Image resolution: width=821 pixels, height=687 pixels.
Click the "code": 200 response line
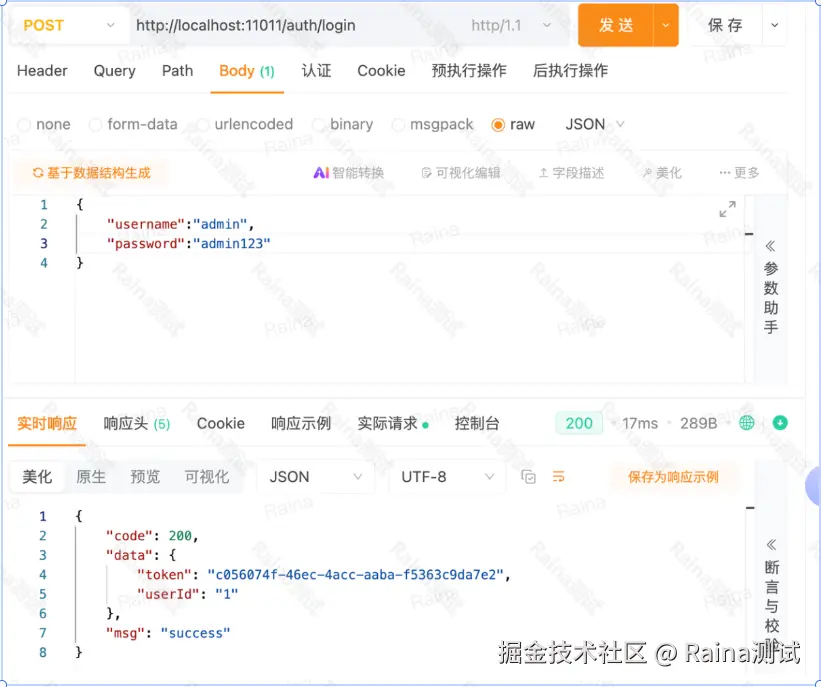(x=152, y=536)
